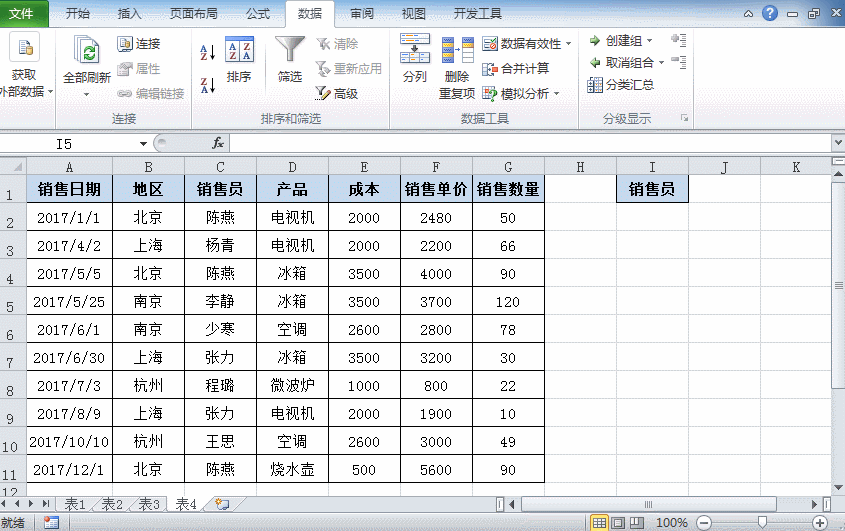The height and width of the screenshot is (531, 845).
Task: Switch to Formulas tab
Action: point(258,13)
